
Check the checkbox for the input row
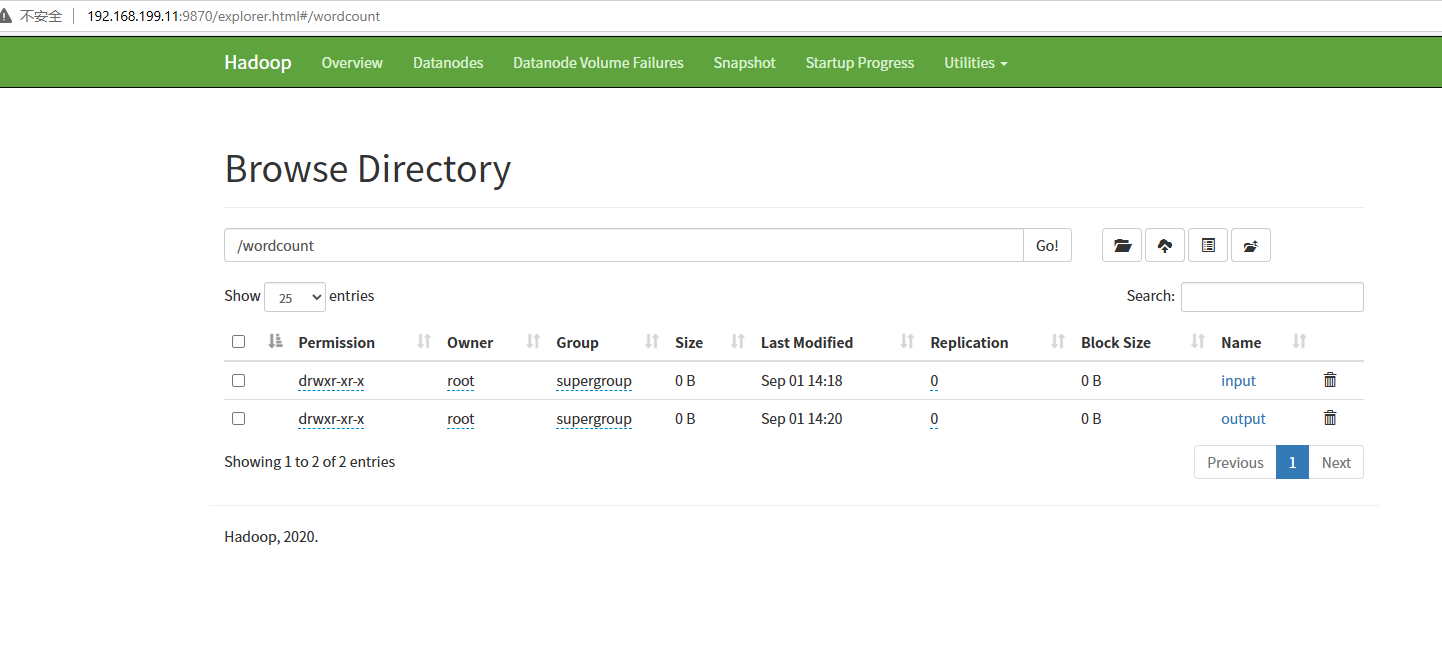point(238,380)
